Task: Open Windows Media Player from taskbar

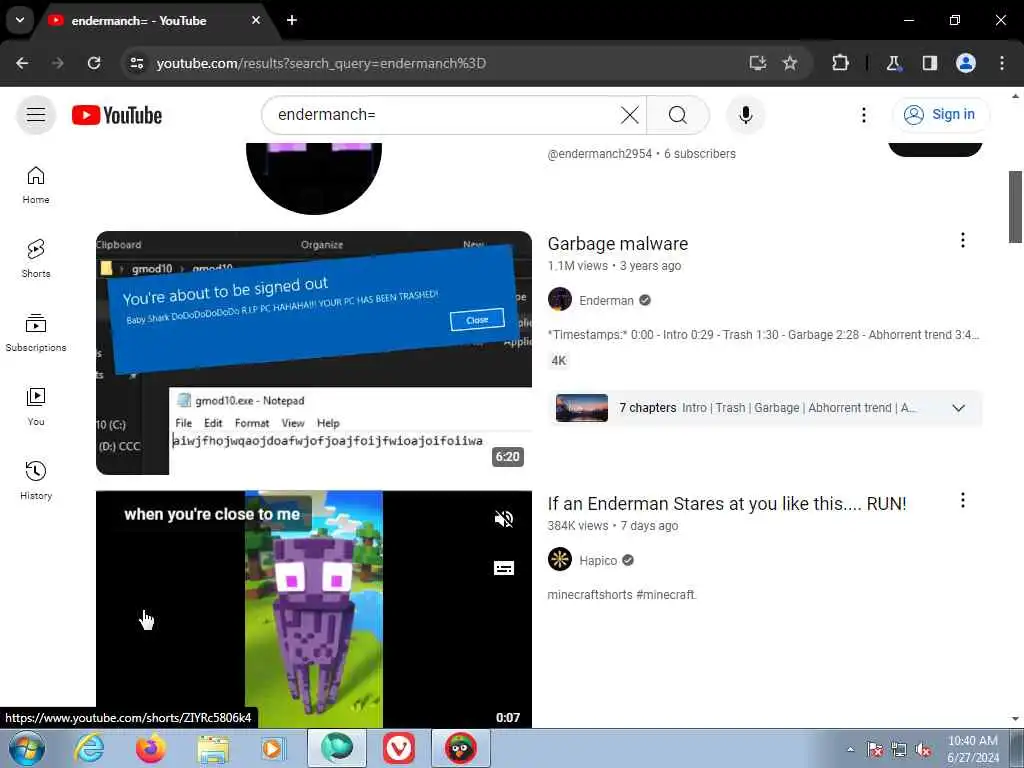Action: pyautogui.click(x=273, y=748)
